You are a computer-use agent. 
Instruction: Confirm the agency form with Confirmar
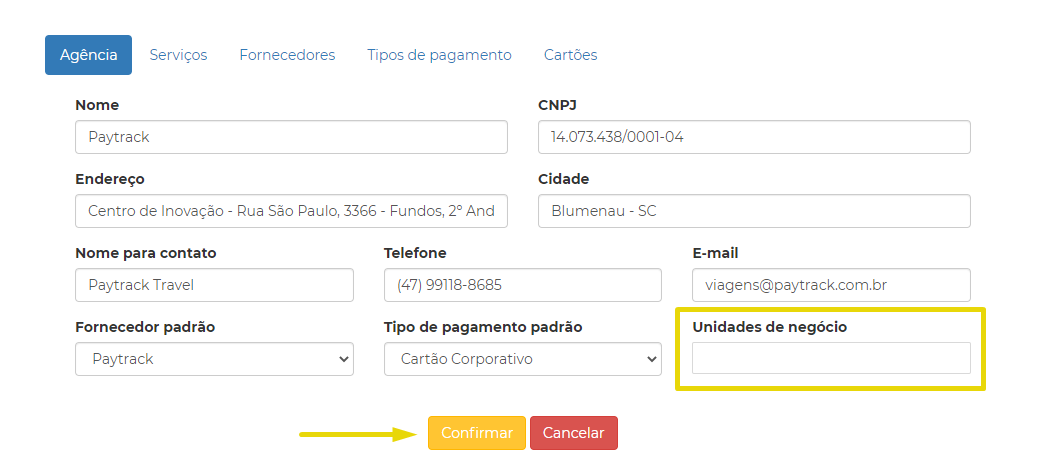(477, 433)
